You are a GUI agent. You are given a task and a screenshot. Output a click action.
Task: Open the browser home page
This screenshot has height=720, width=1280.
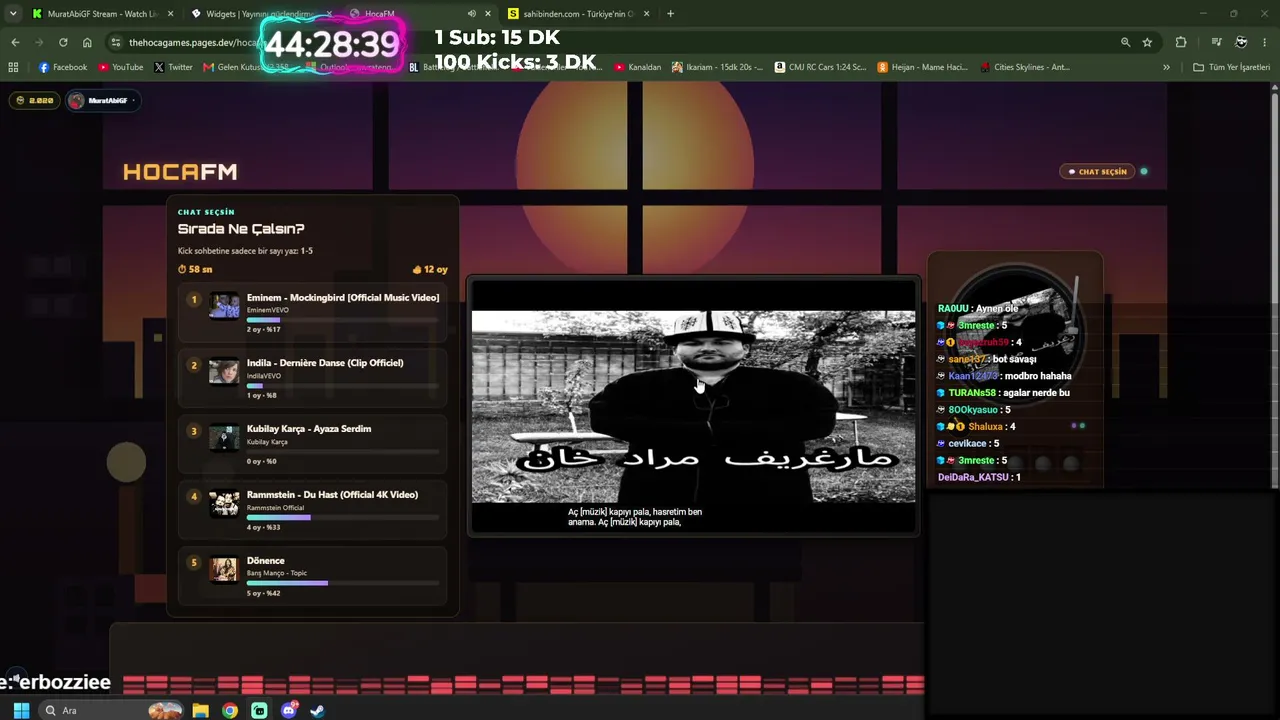[87, 42]
